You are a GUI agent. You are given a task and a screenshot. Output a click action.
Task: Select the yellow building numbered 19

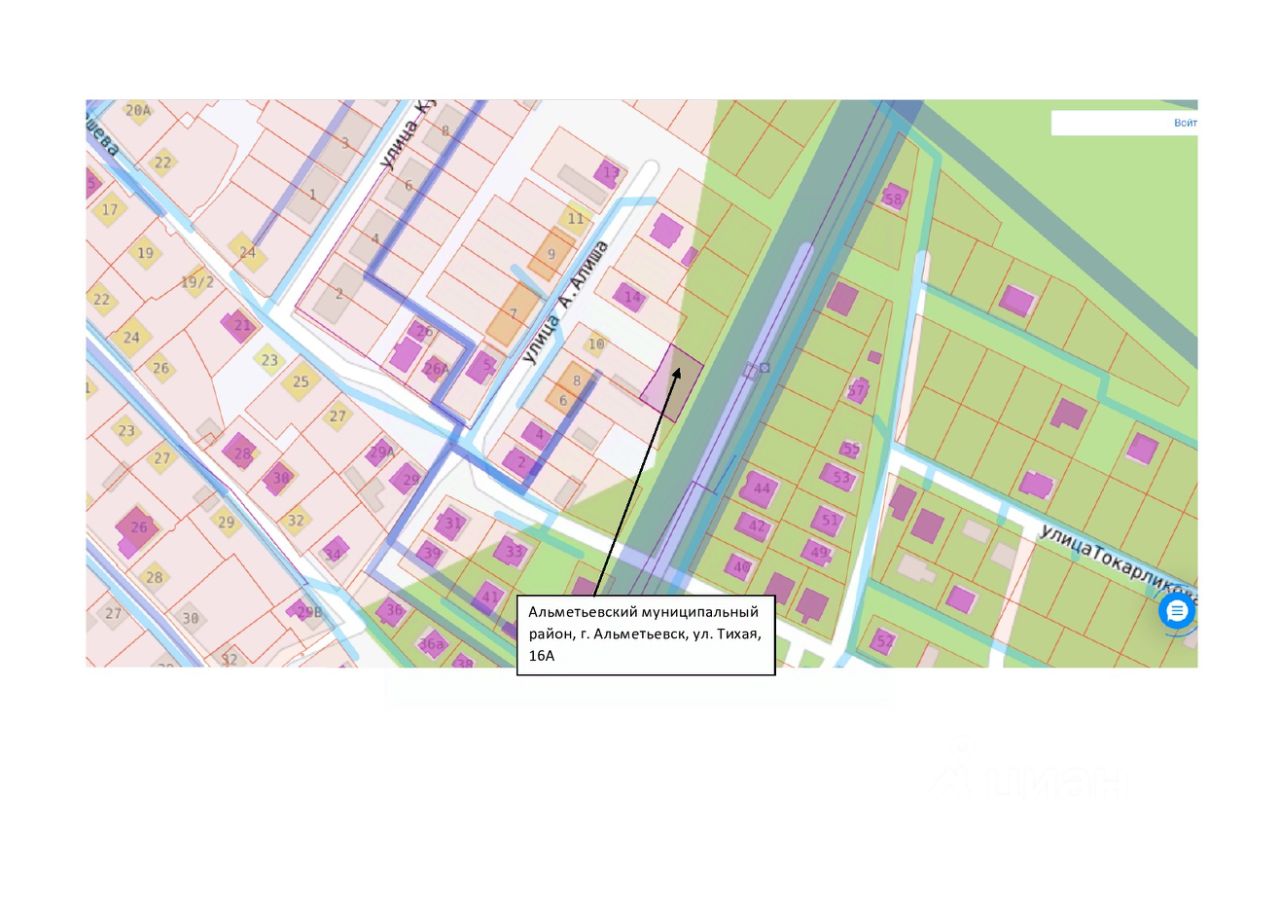coord(146,253)
